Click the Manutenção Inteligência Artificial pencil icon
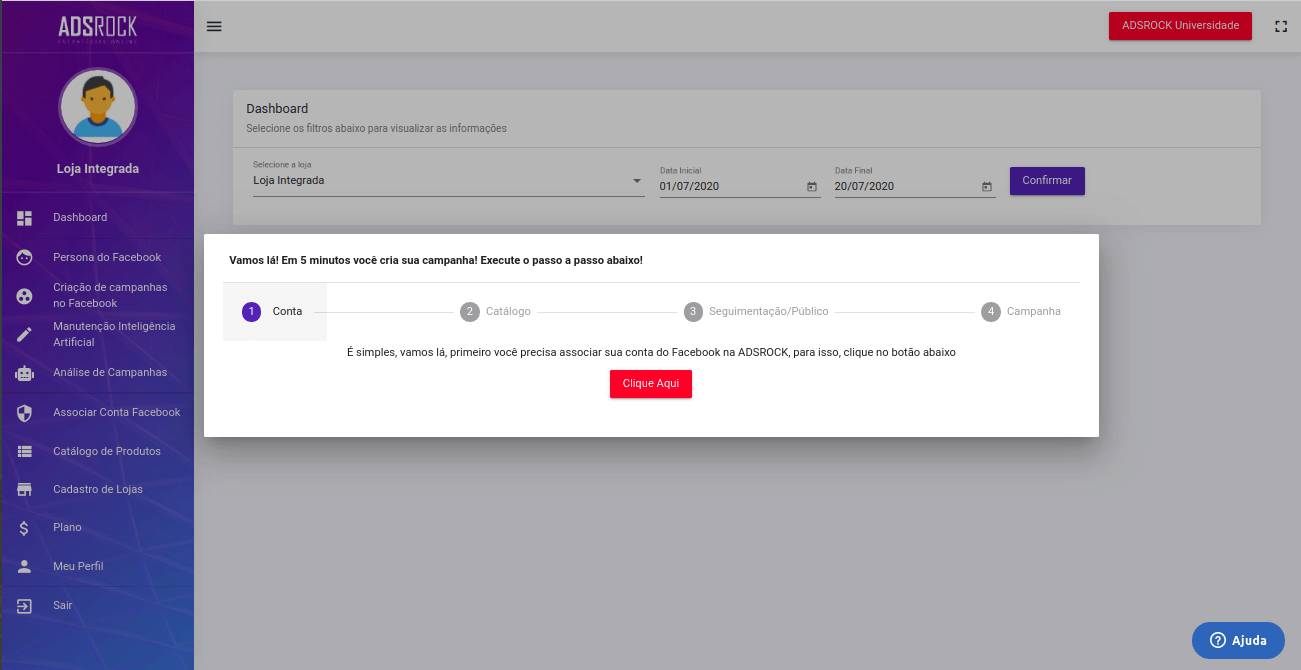The width and height of the screenshot is (1301, 670). (25, 335)
